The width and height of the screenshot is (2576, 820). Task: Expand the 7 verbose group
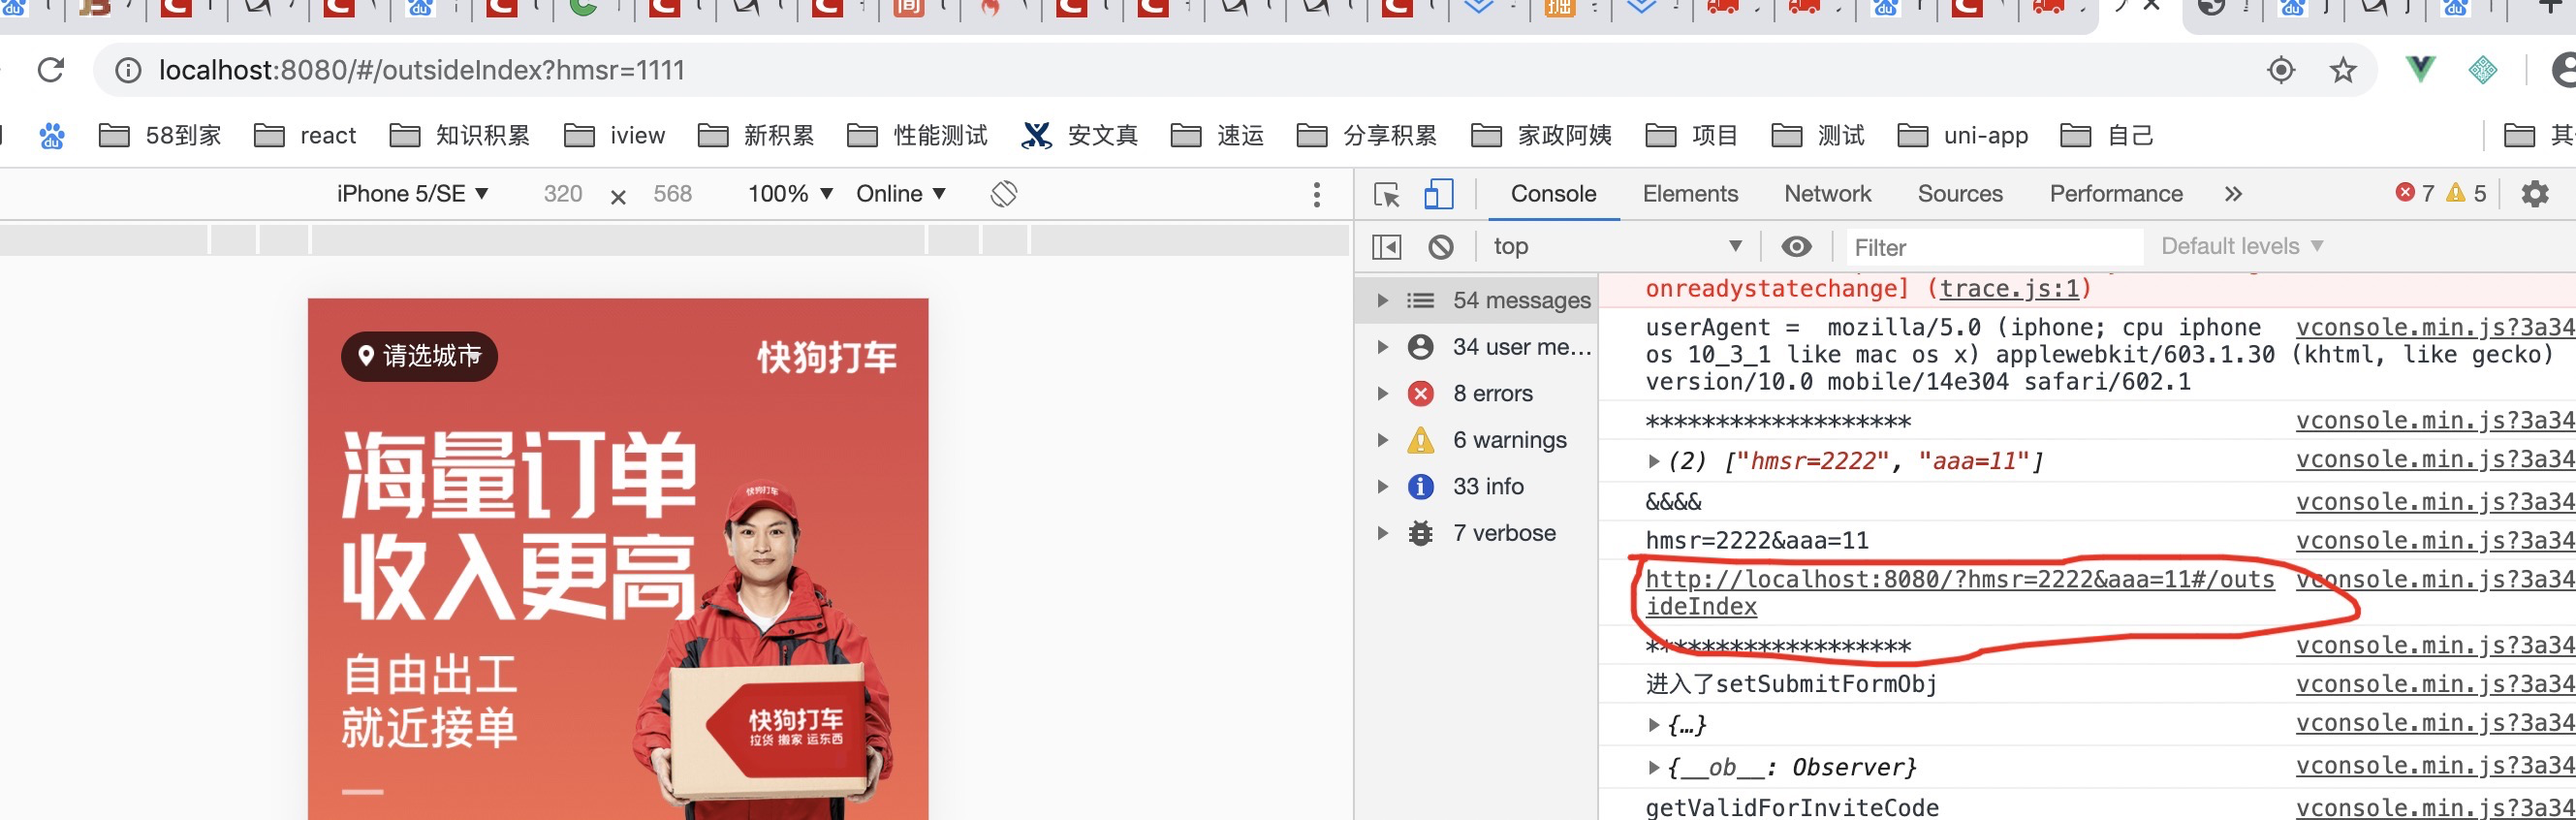tap(1382, 533)
